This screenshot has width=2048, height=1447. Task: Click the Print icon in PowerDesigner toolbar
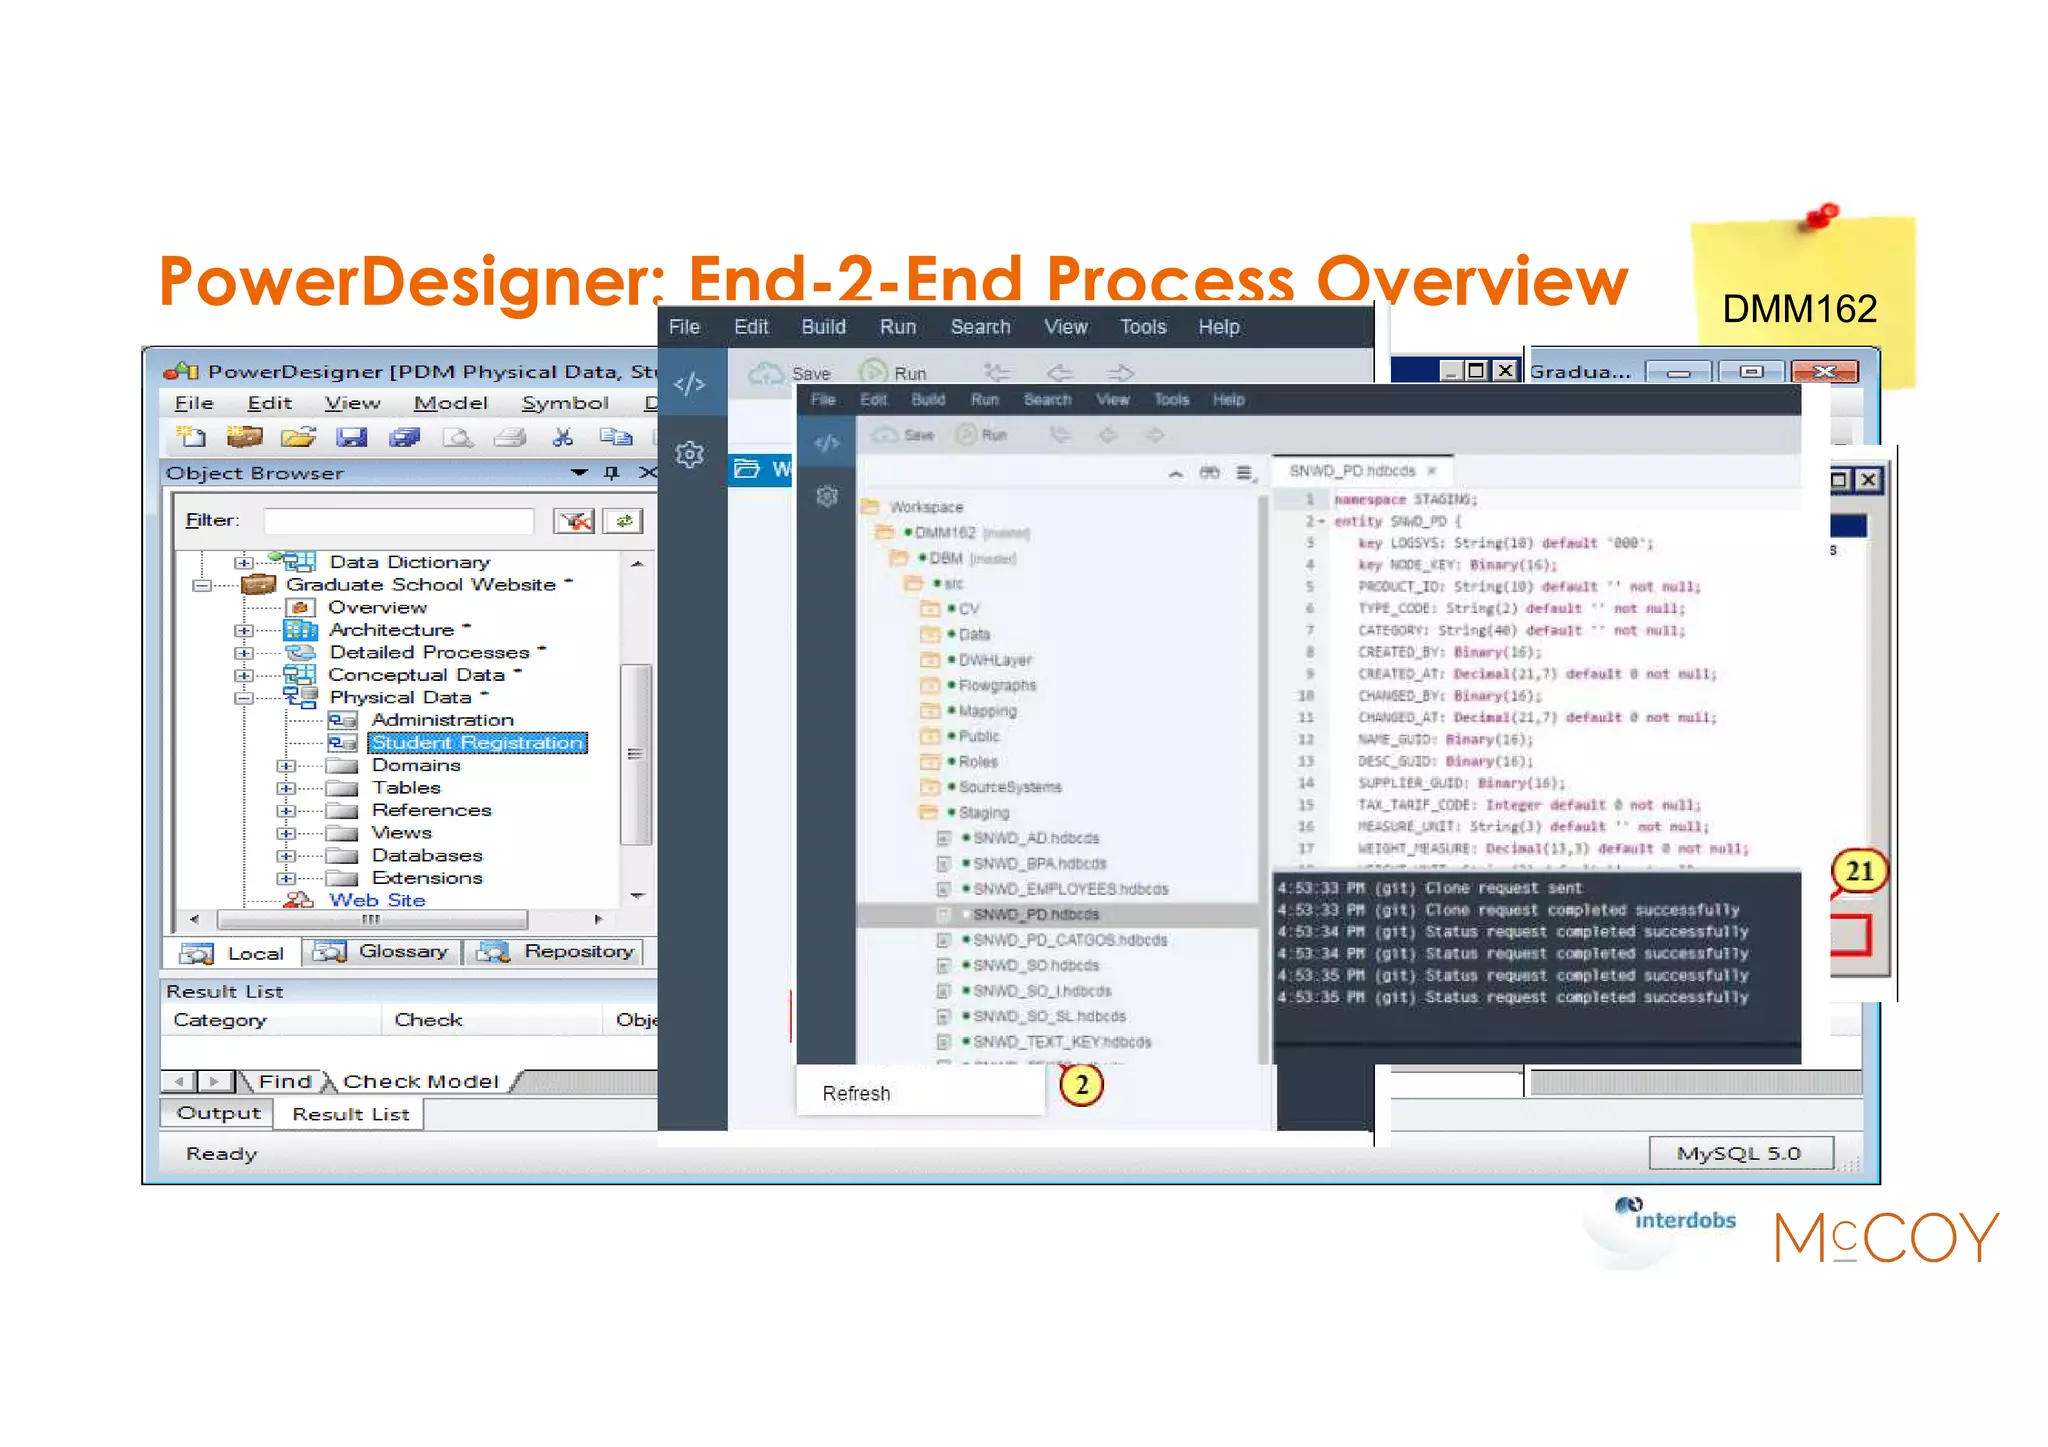pos(510,437)
